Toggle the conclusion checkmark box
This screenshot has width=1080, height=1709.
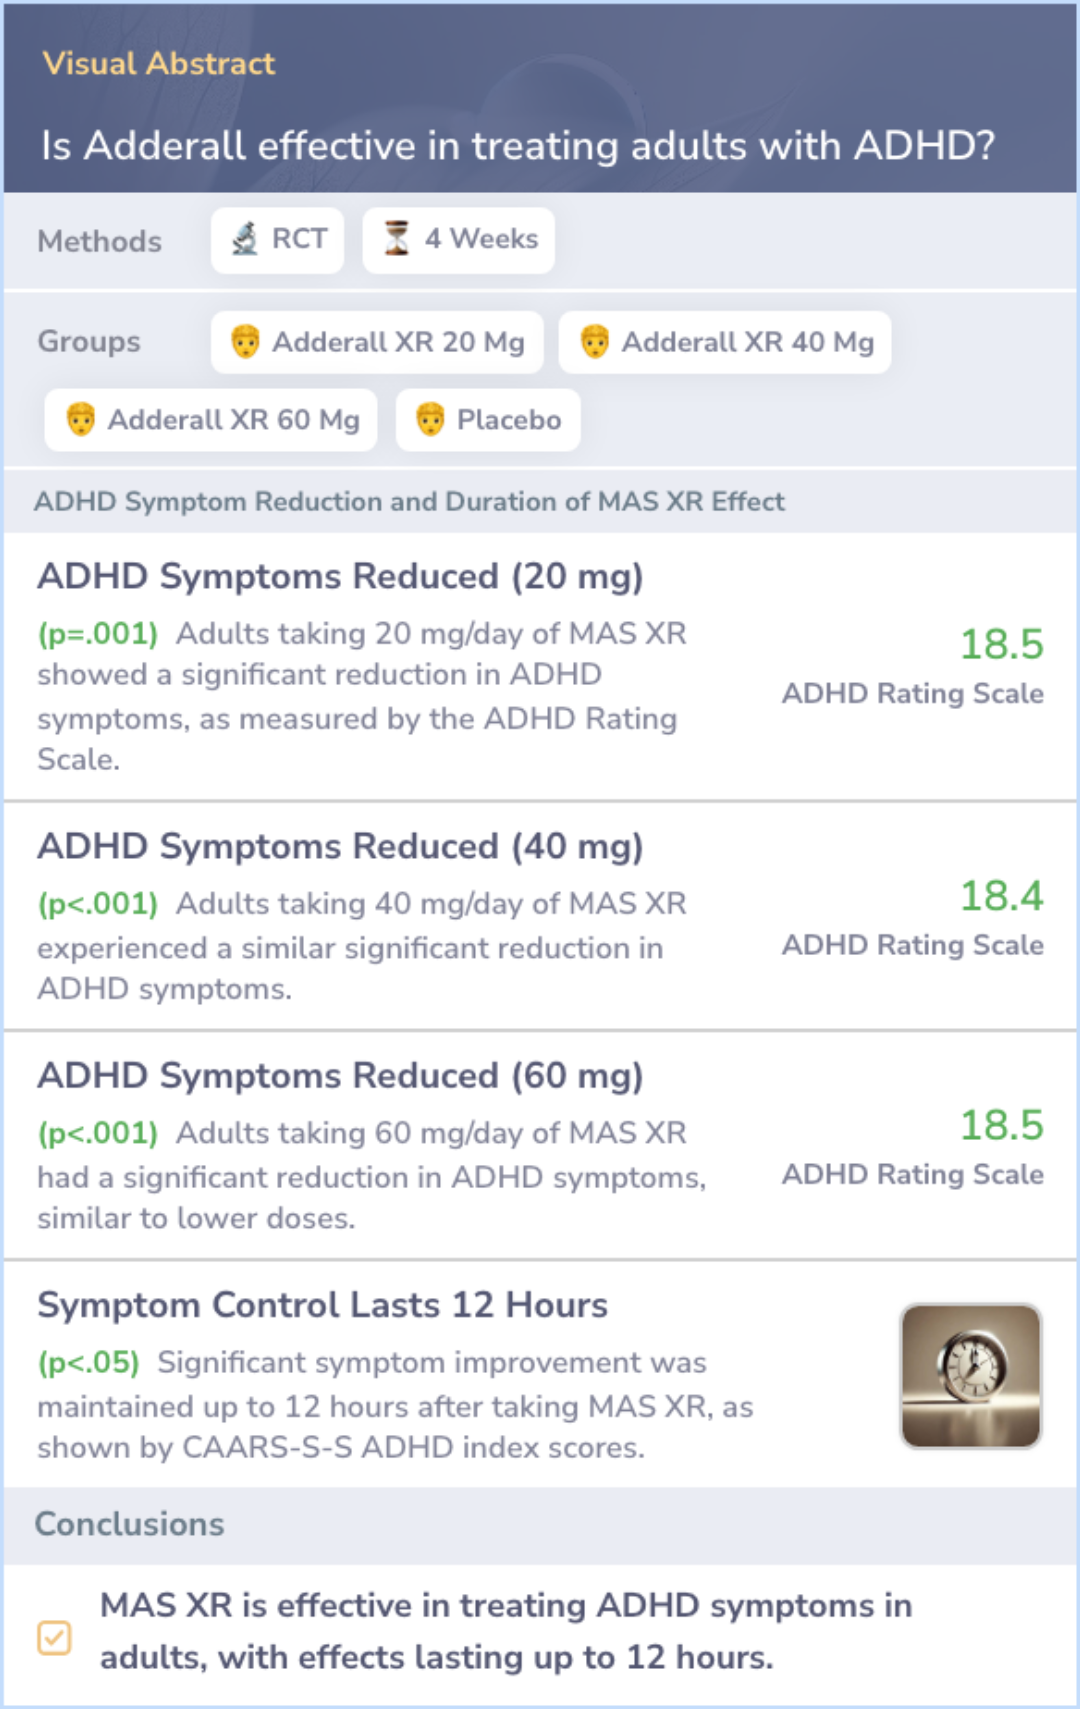pos(54,1638)
